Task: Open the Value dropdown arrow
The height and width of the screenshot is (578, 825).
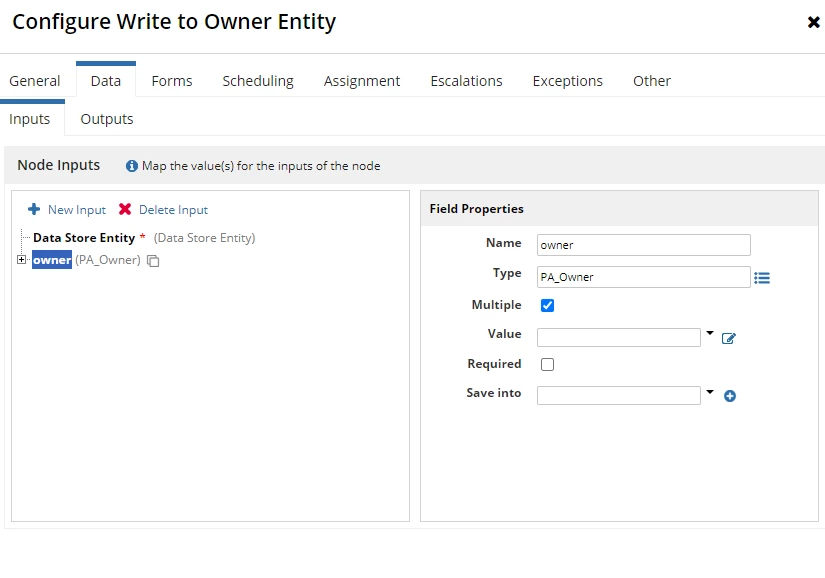Action: pos(710,333)
